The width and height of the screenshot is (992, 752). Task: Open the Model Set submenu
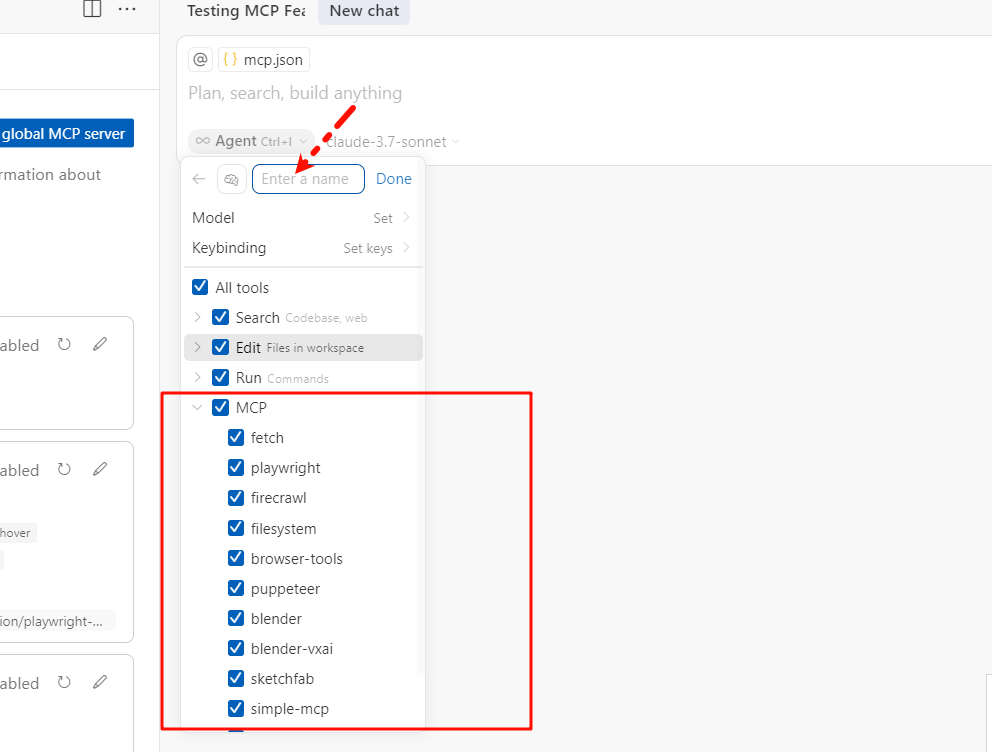pos(301,218)
